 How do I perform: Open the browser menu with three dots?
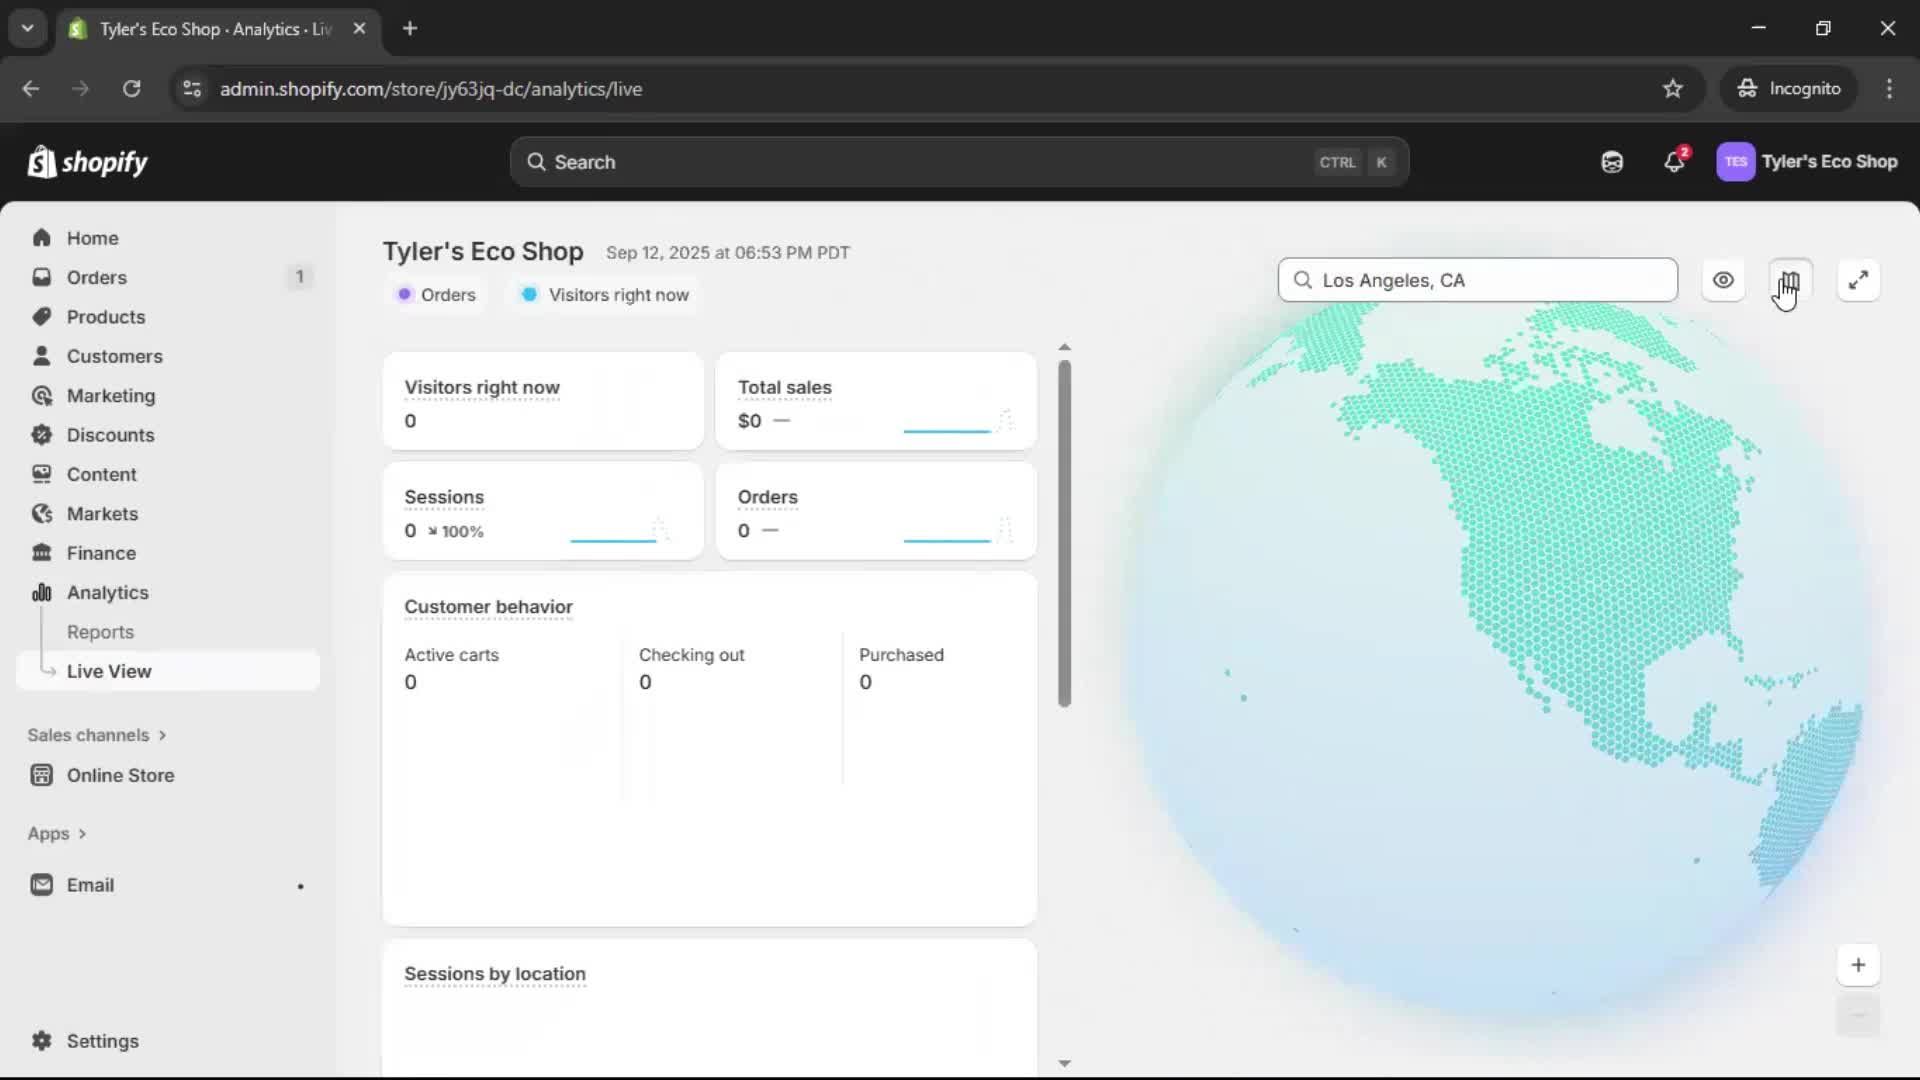click(1889, 88)
